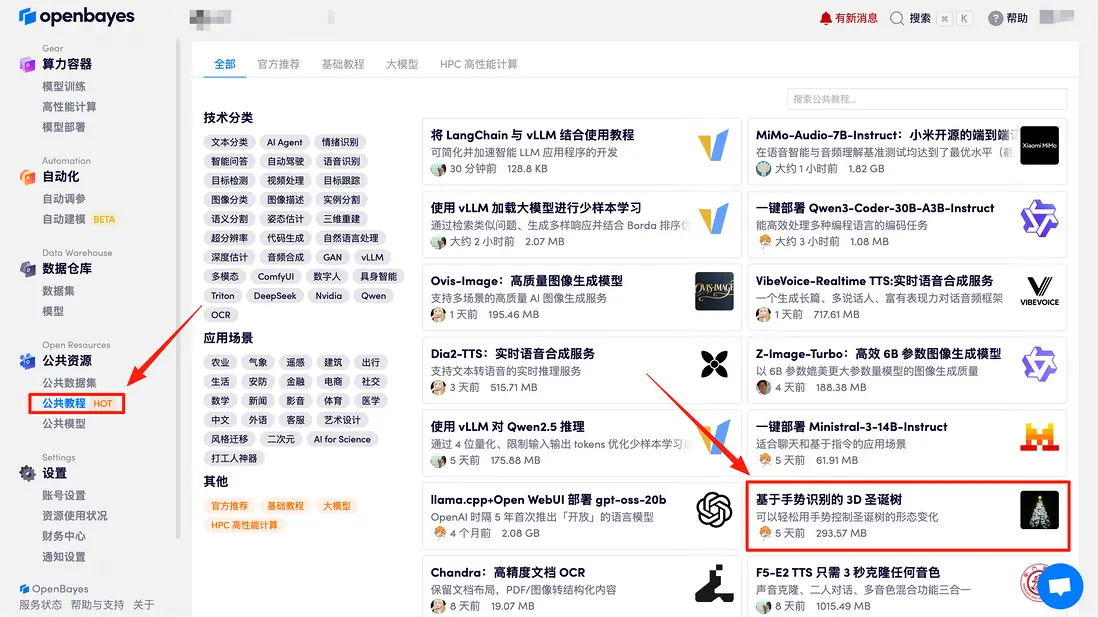Open the chat support bubble
This screenshot has height=617, width=1098.
coord(1060,585)
